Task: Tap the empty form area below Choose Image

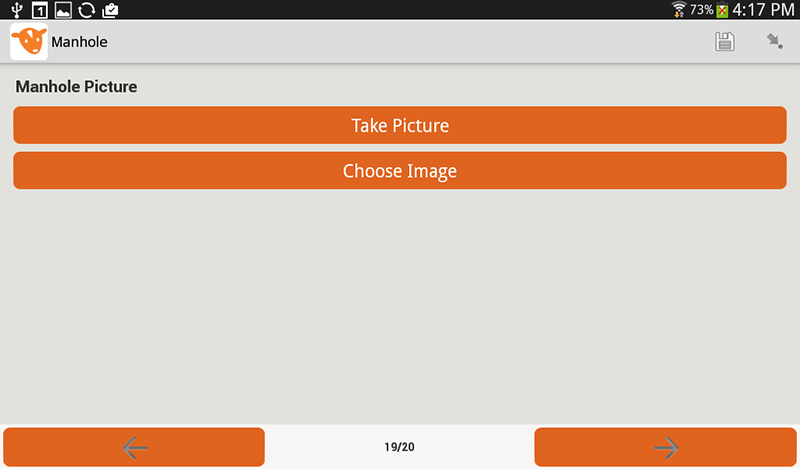Action: click(400, 300)
